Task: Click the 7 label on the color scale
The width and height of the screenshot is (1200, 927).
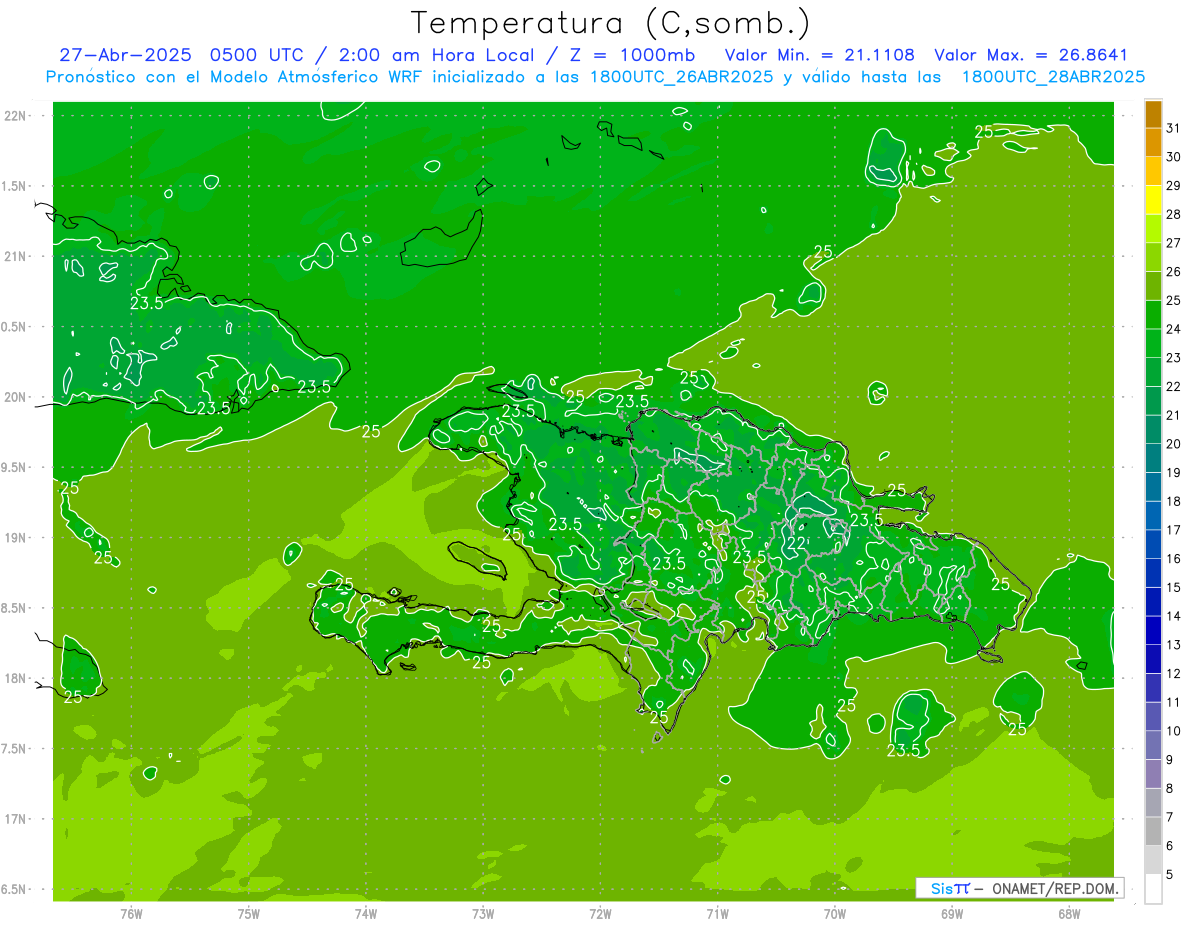Action: (x=1170, y=818)
